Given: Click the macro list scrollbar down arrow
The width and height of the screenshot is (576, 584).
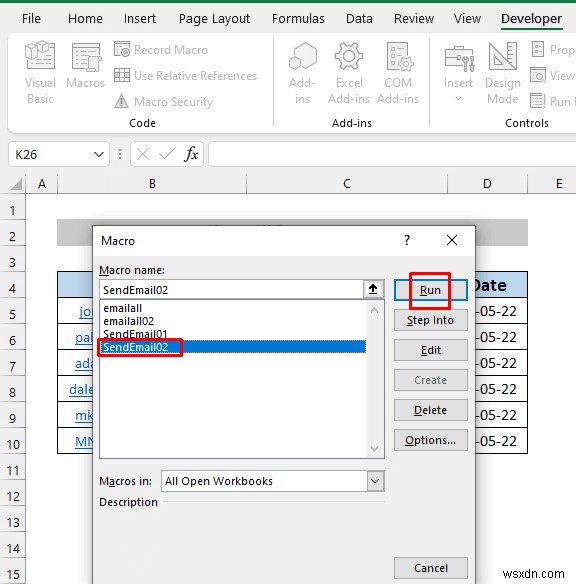Looking at the screenshot, I should point(375,449).
